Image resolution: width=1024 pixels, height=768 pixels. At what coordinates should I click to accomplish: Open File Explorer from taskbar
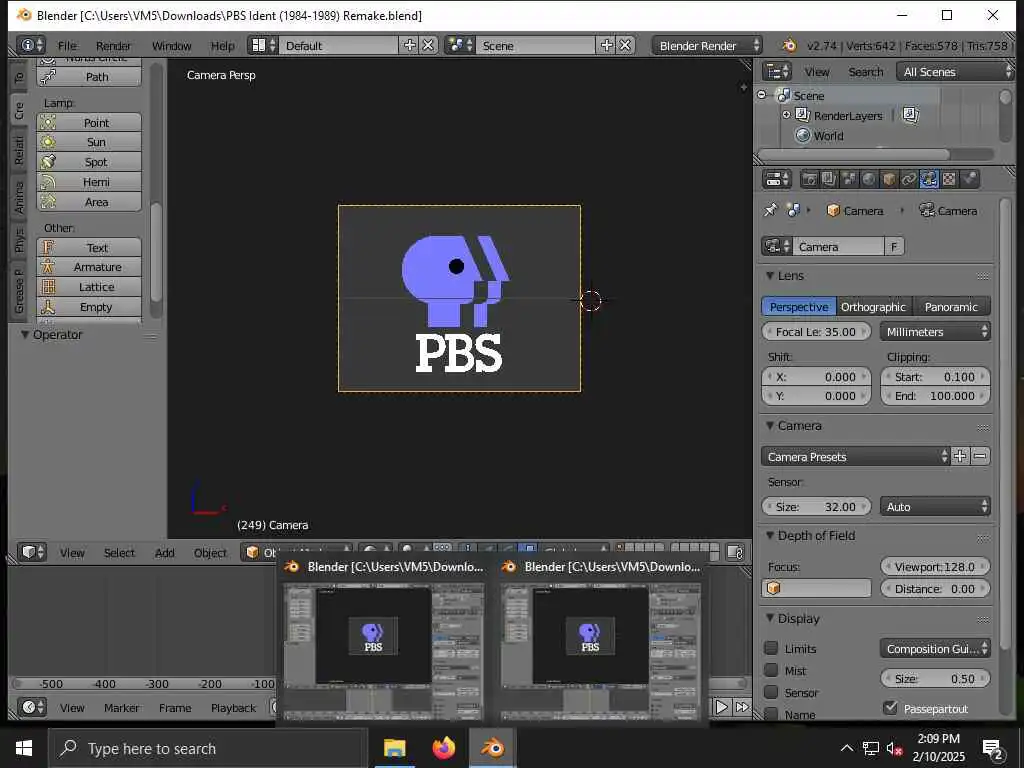(x=394, y=748)
